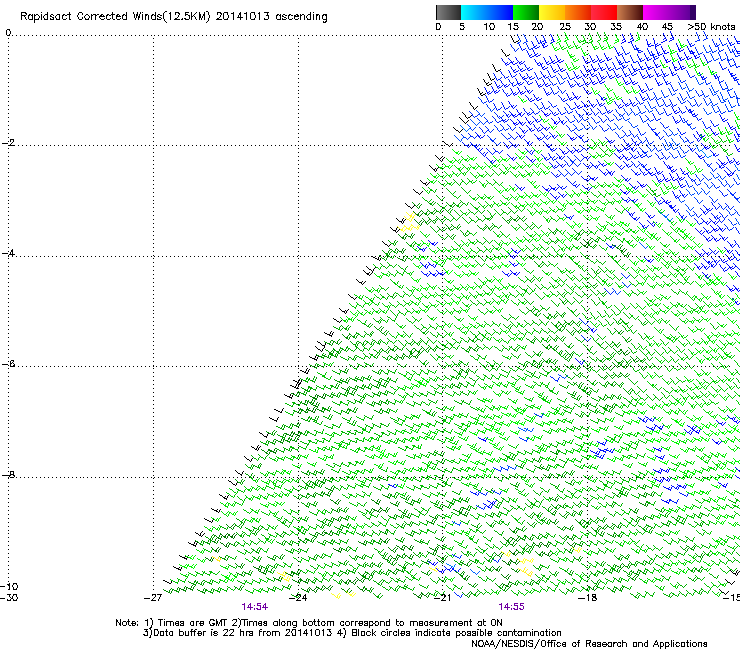Click the 'Data buffer is 22 hrs' note
This screenshot has height=650, width=740.
coord(352,633)
